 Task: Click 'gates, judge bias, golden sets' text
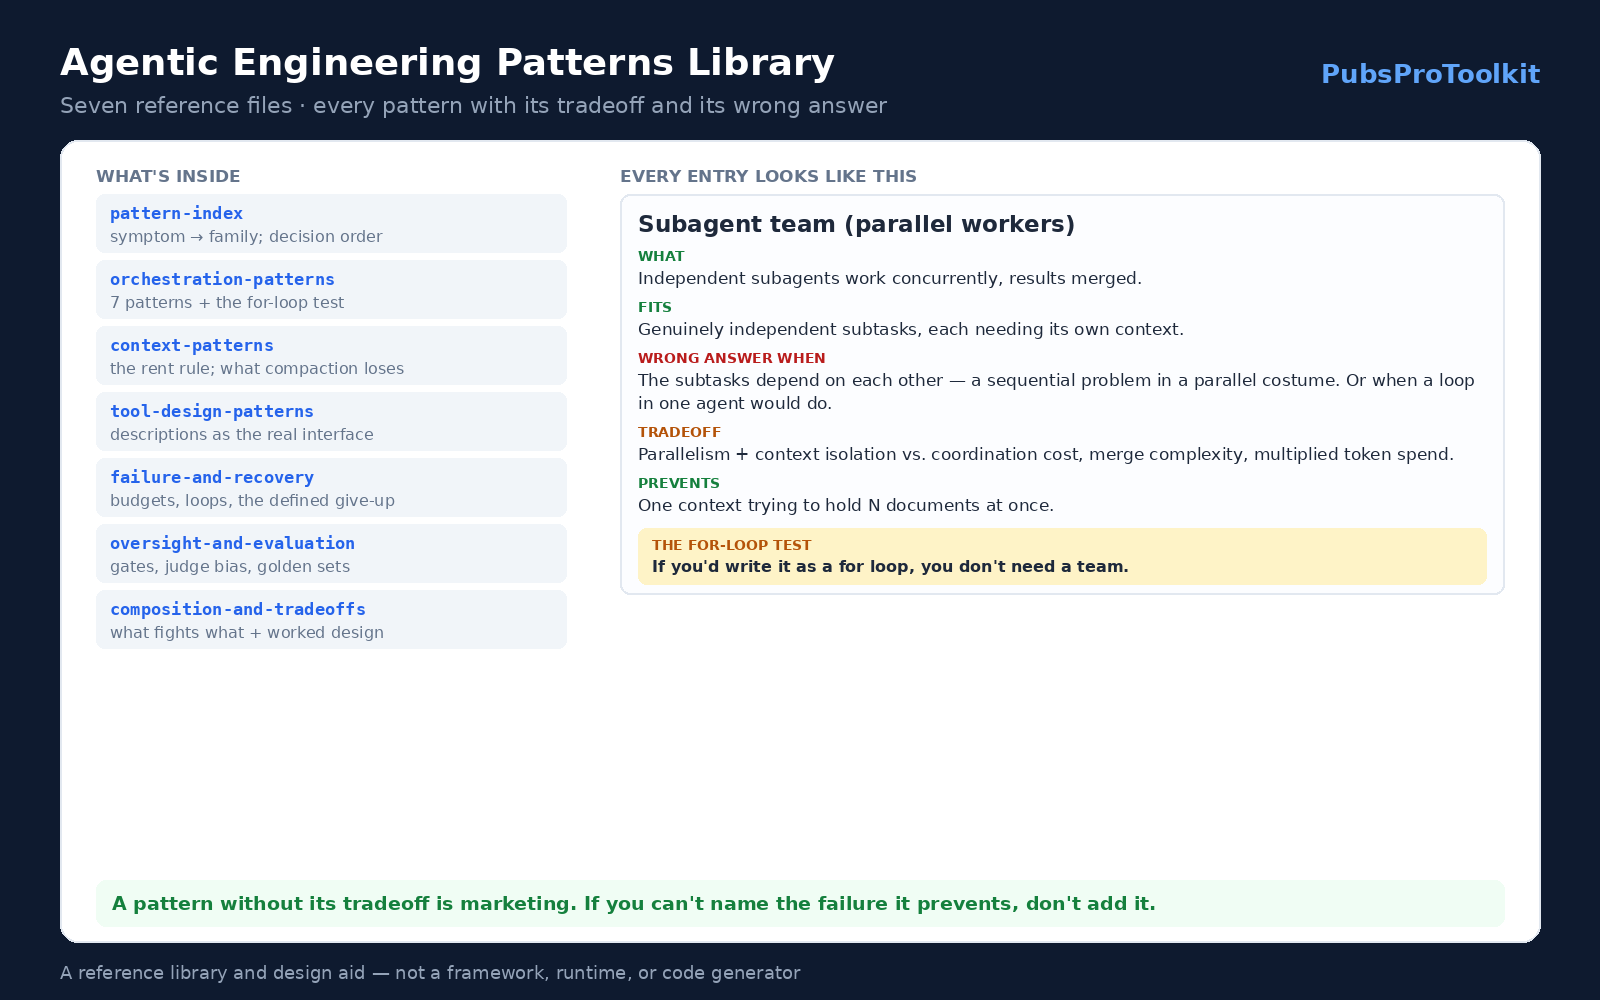230,567
